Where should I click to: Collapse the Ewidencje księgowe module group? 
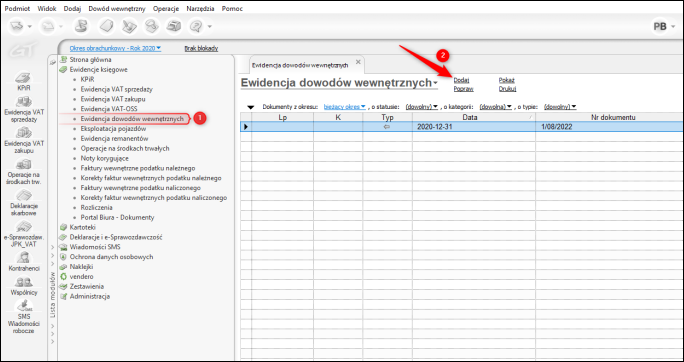coord(99,69)
